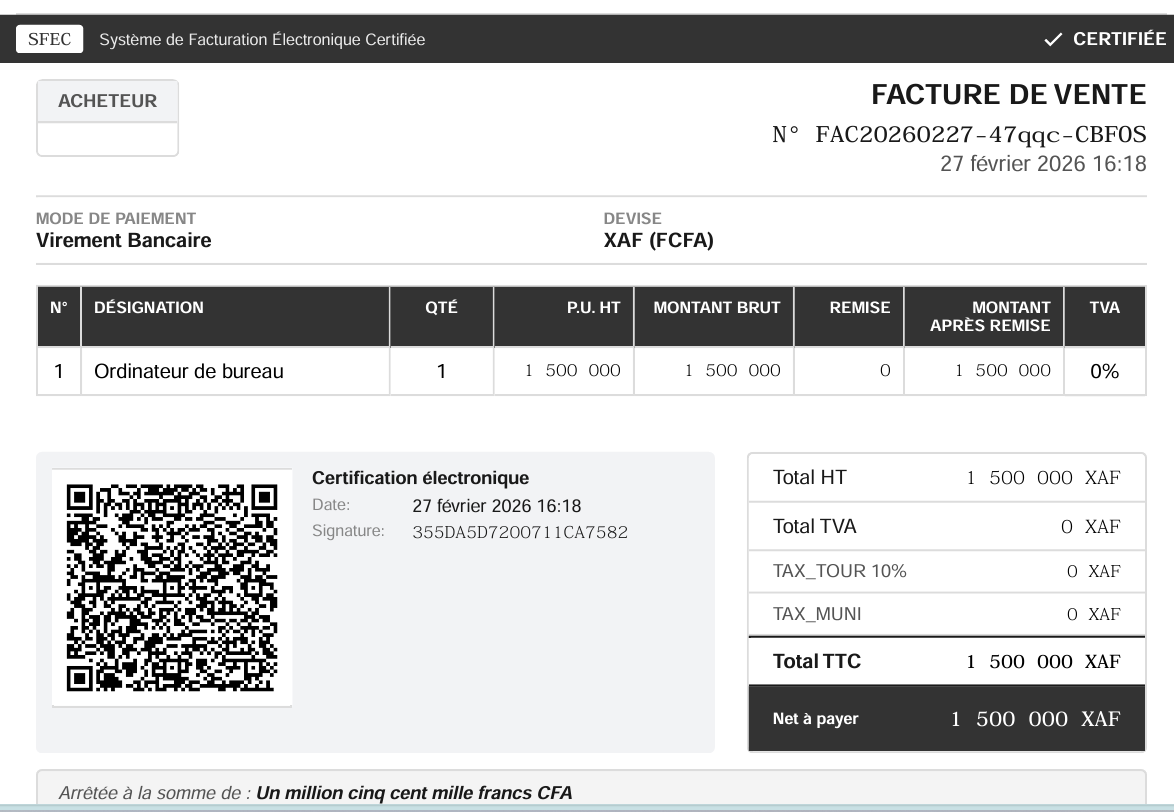Screen dimensions: 1174x812
Task: Click the ACHETEUR section header
Action: 107,101
